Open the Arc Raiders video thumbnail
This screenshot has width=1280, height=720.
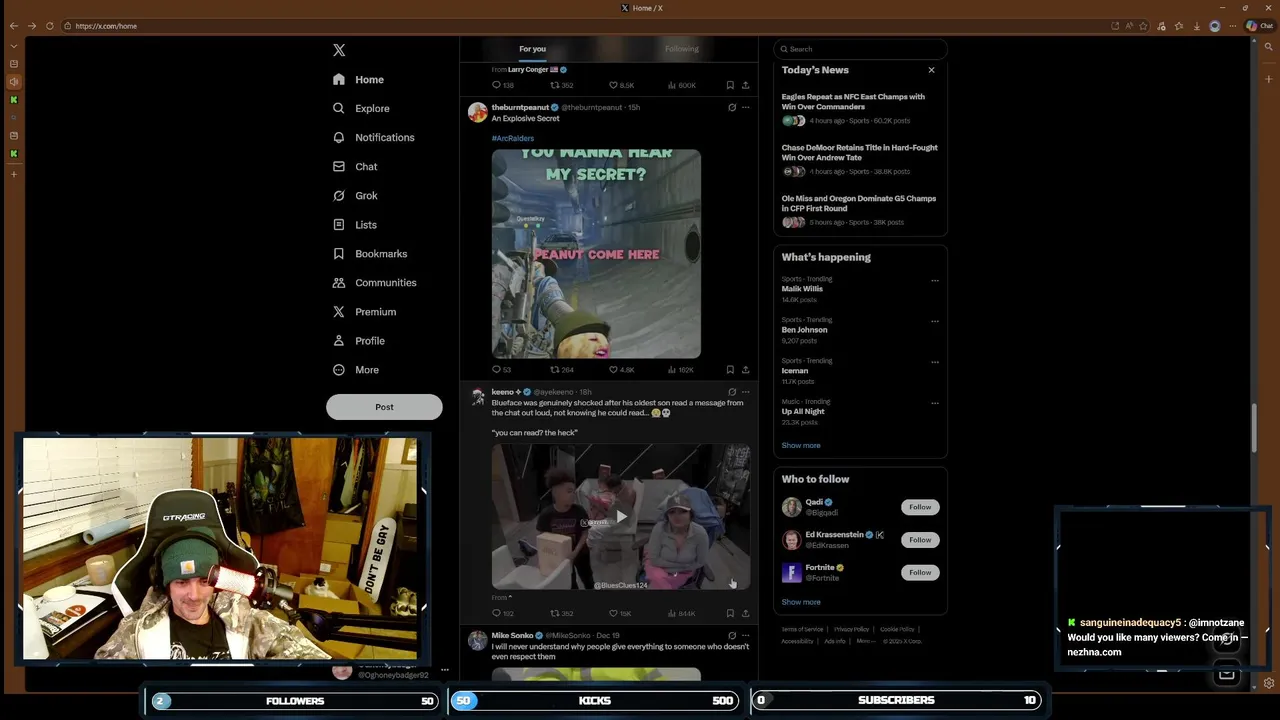click(x=596, y=254)
